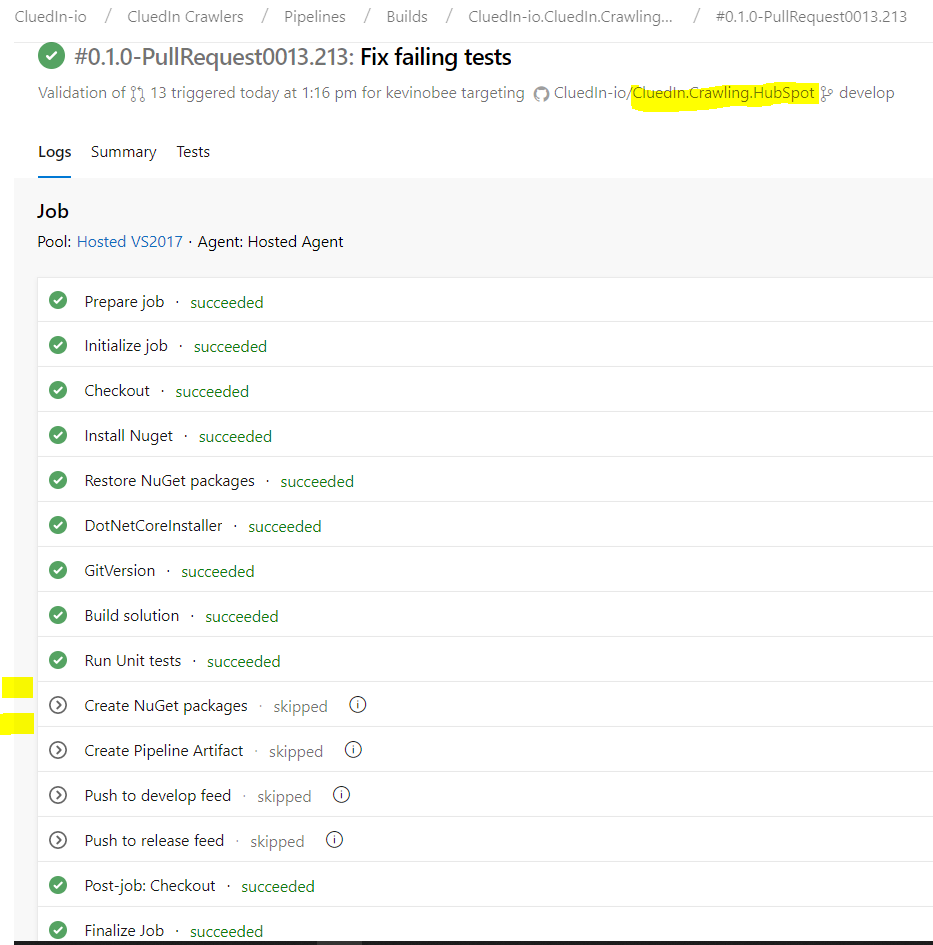Click the skipped icon for Create NuGet packages
The height and width of the screenshot is (945, 933).
tap(58, 705)
